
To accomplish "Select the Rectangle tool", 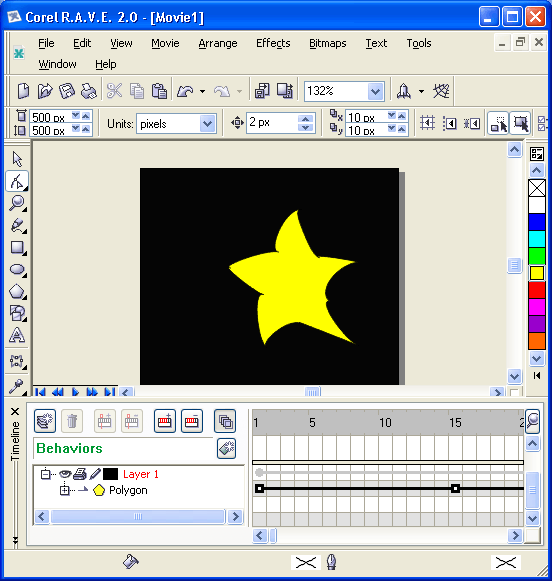I will pos(17,248).
